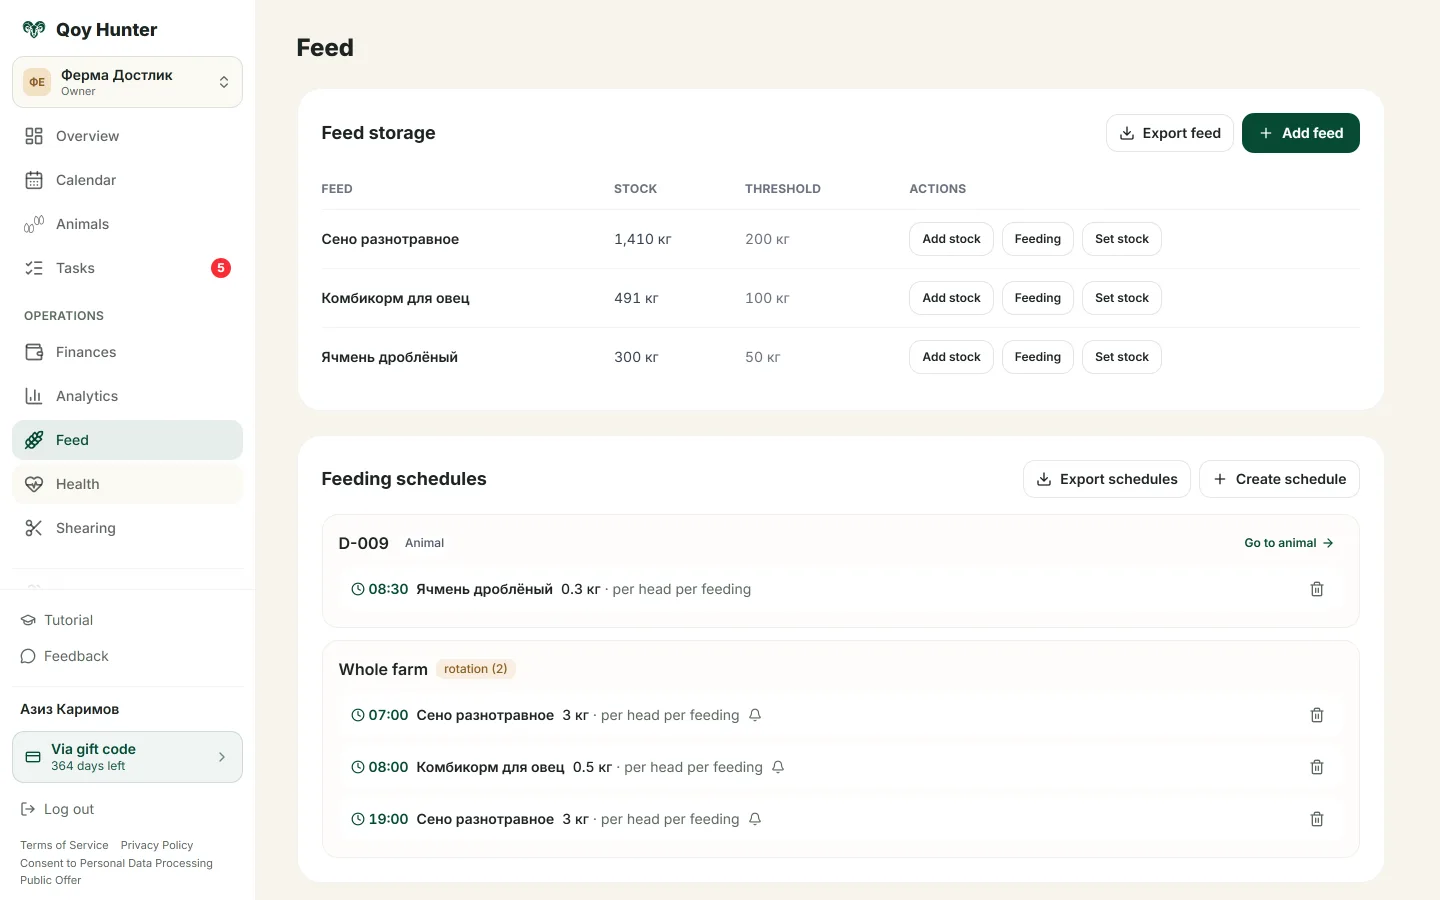Image resolution: width=1440 pixels, height=900 pixels.
Task: Set stock for Ячмень дроблёный
Action: pos(1122,357)
